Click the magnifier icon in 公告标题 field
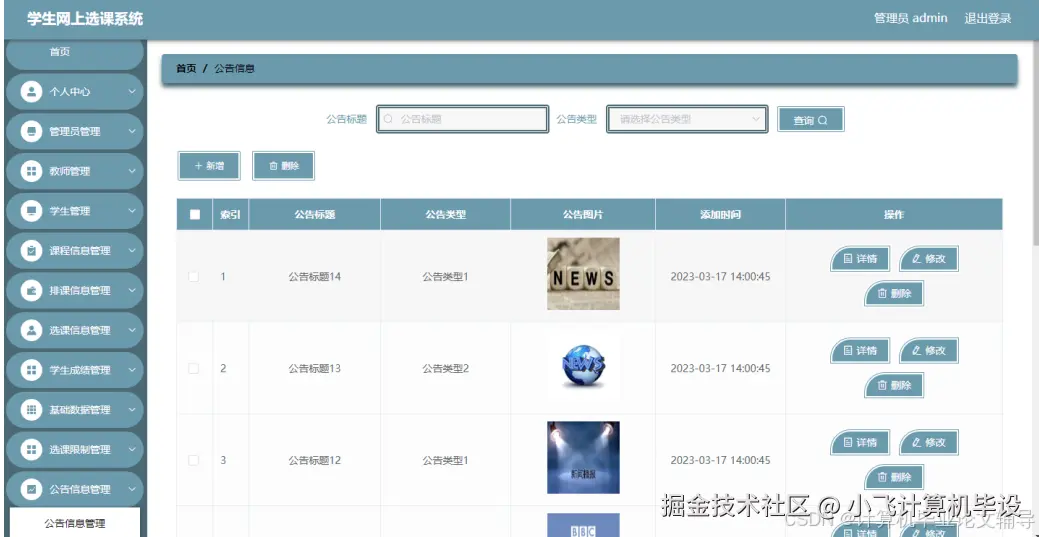The image size is (1039, 537). tap(388, 119)
